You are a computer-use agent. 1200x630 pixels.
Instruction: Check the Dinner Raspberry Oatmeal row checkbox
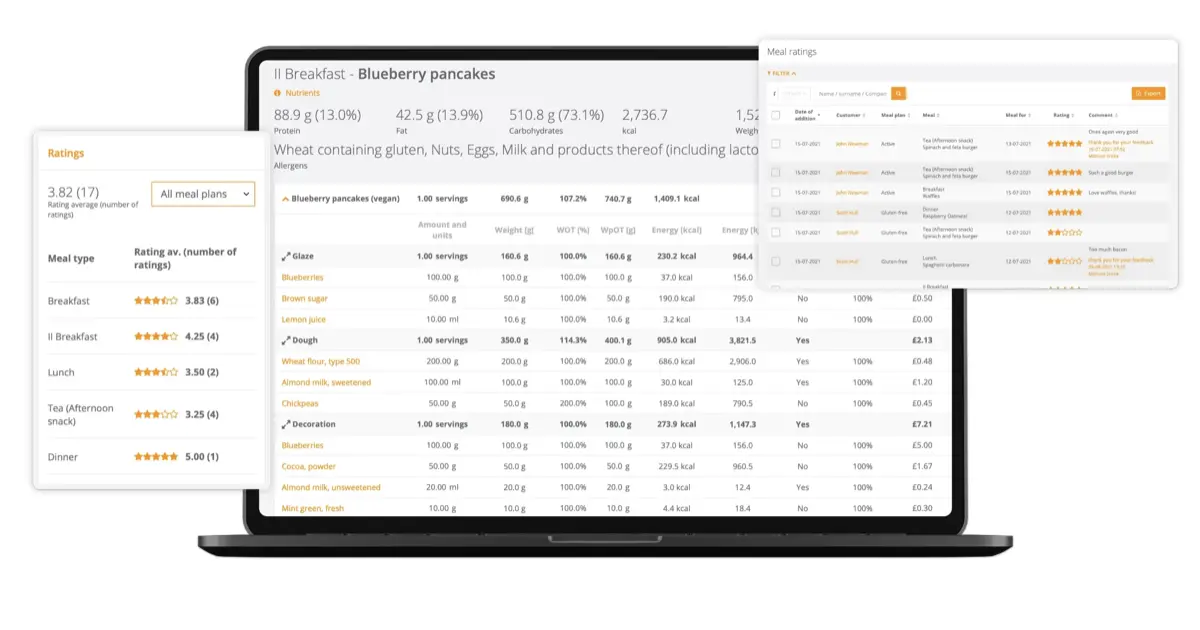pyautogui.click(x=775, y=212)
